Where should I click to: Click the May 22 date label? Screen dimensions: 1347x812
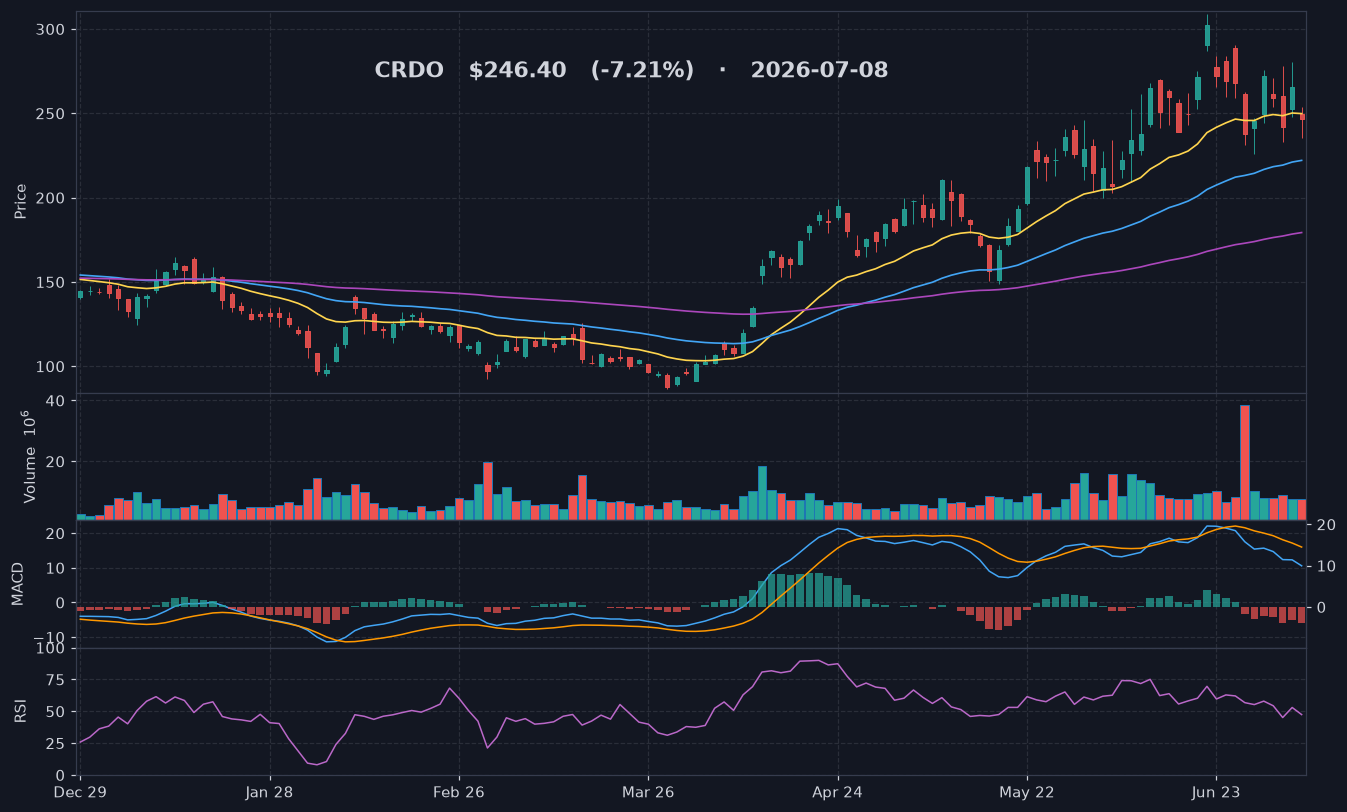1027,790
